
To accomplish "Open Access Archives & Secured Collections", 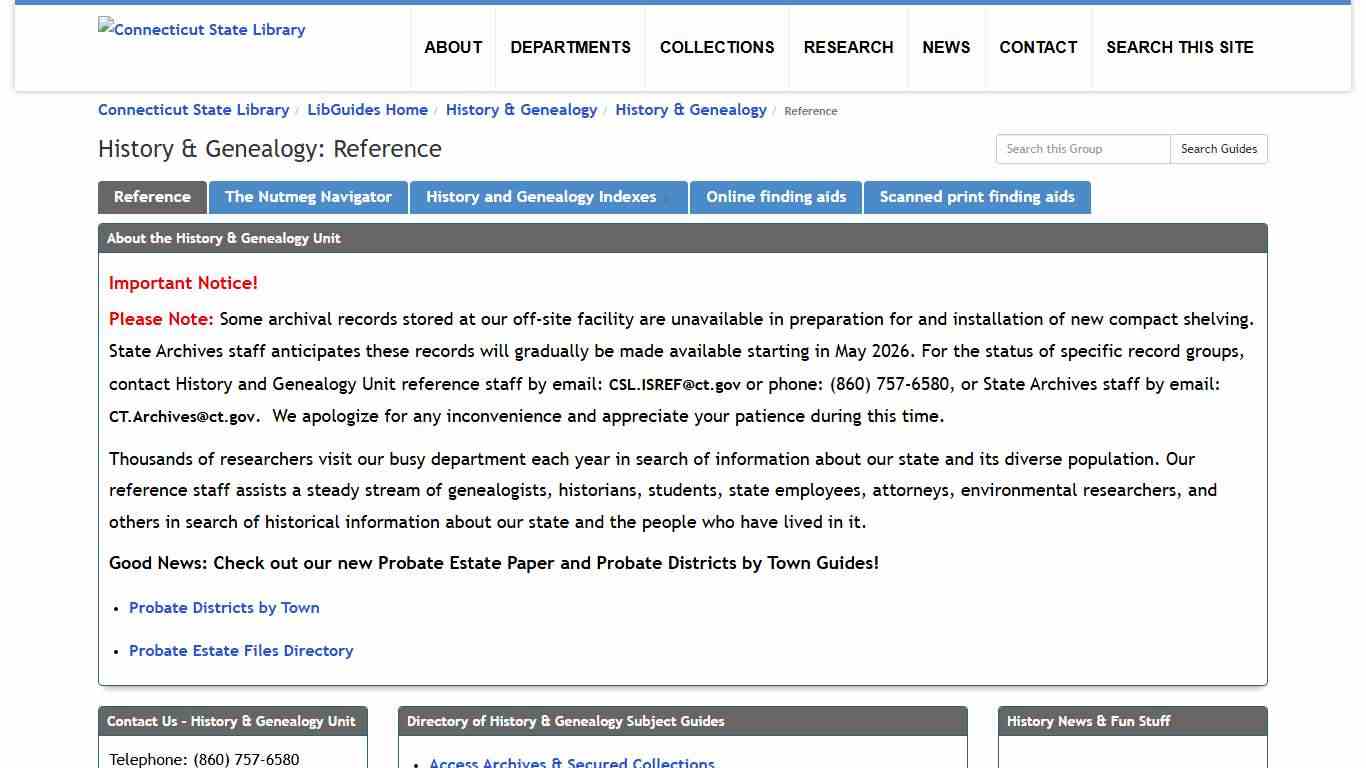I will tap(571, 762).
